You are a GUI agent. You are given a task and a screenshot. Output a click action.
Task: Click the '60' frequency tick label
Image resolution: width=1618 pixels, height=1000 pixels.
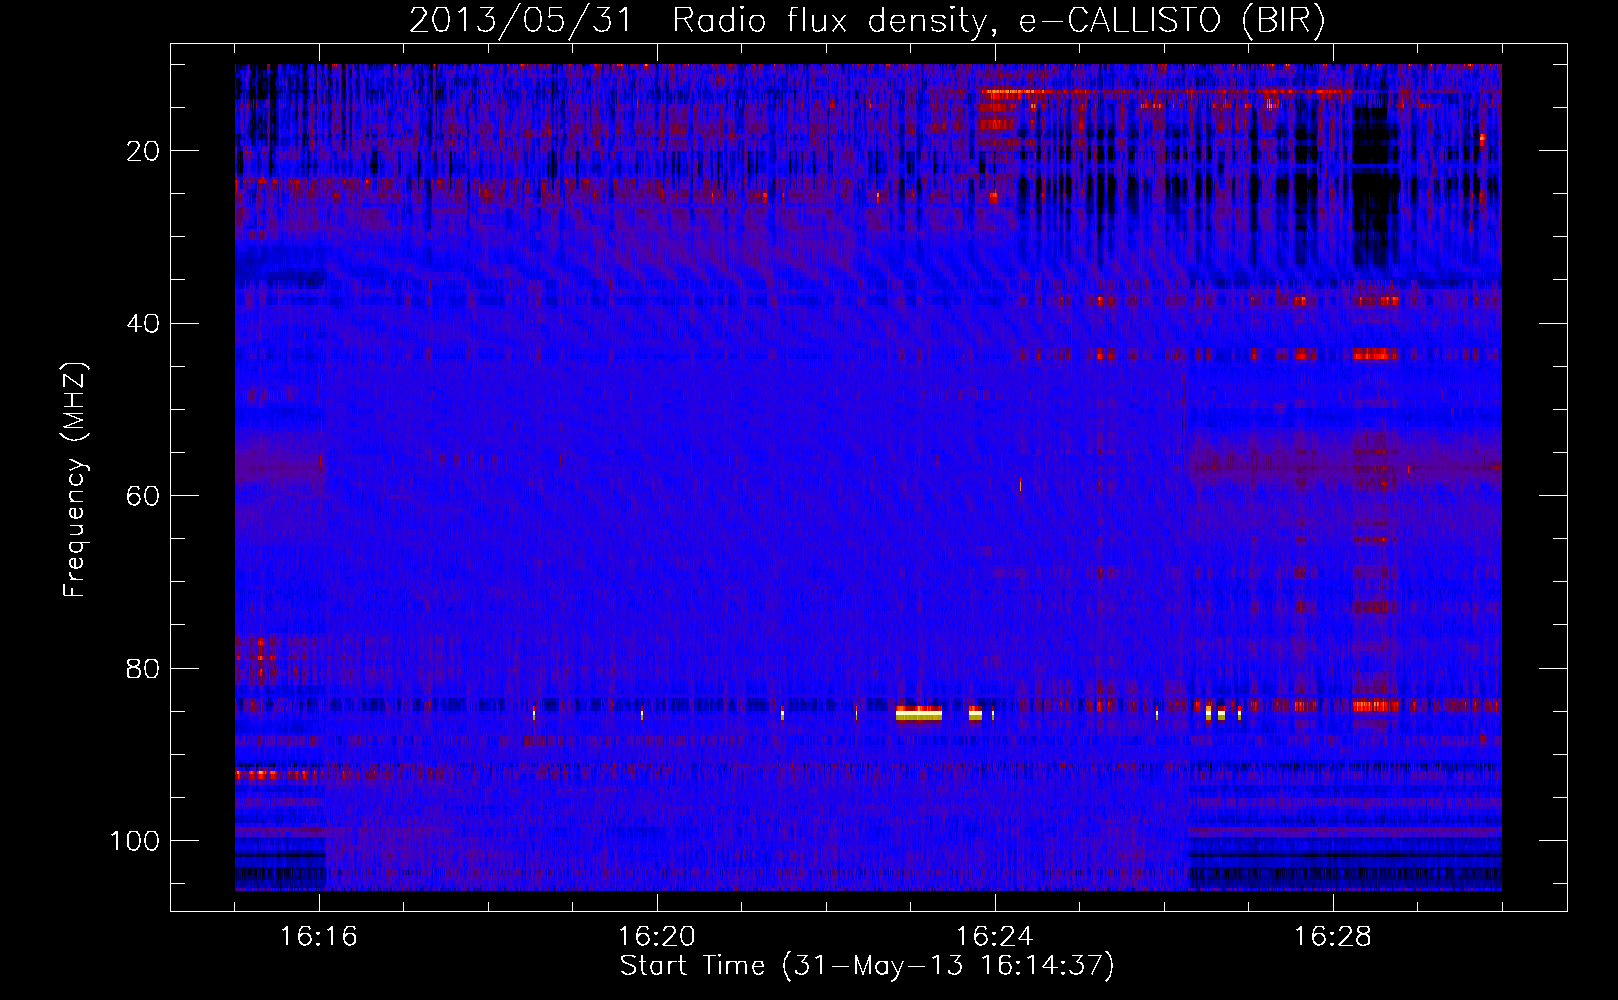[x=143, y=496]
